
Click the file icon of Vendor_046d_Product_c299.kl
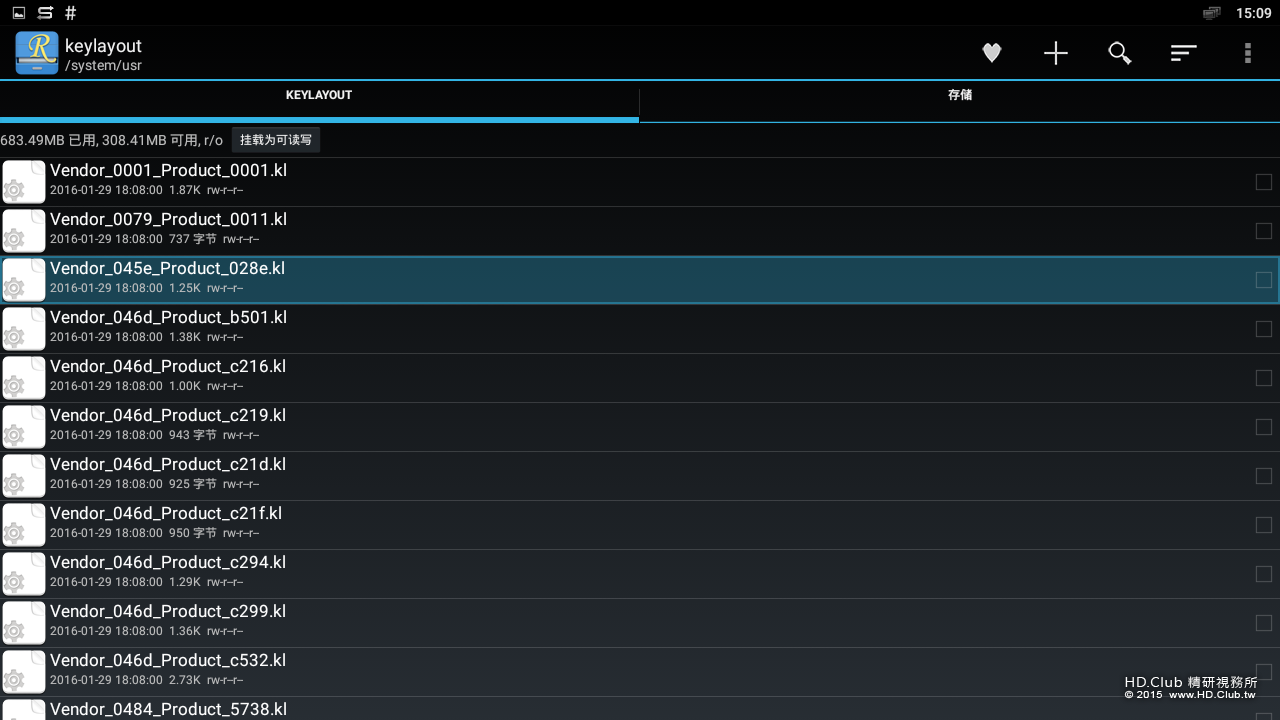[x=24, y=623]
